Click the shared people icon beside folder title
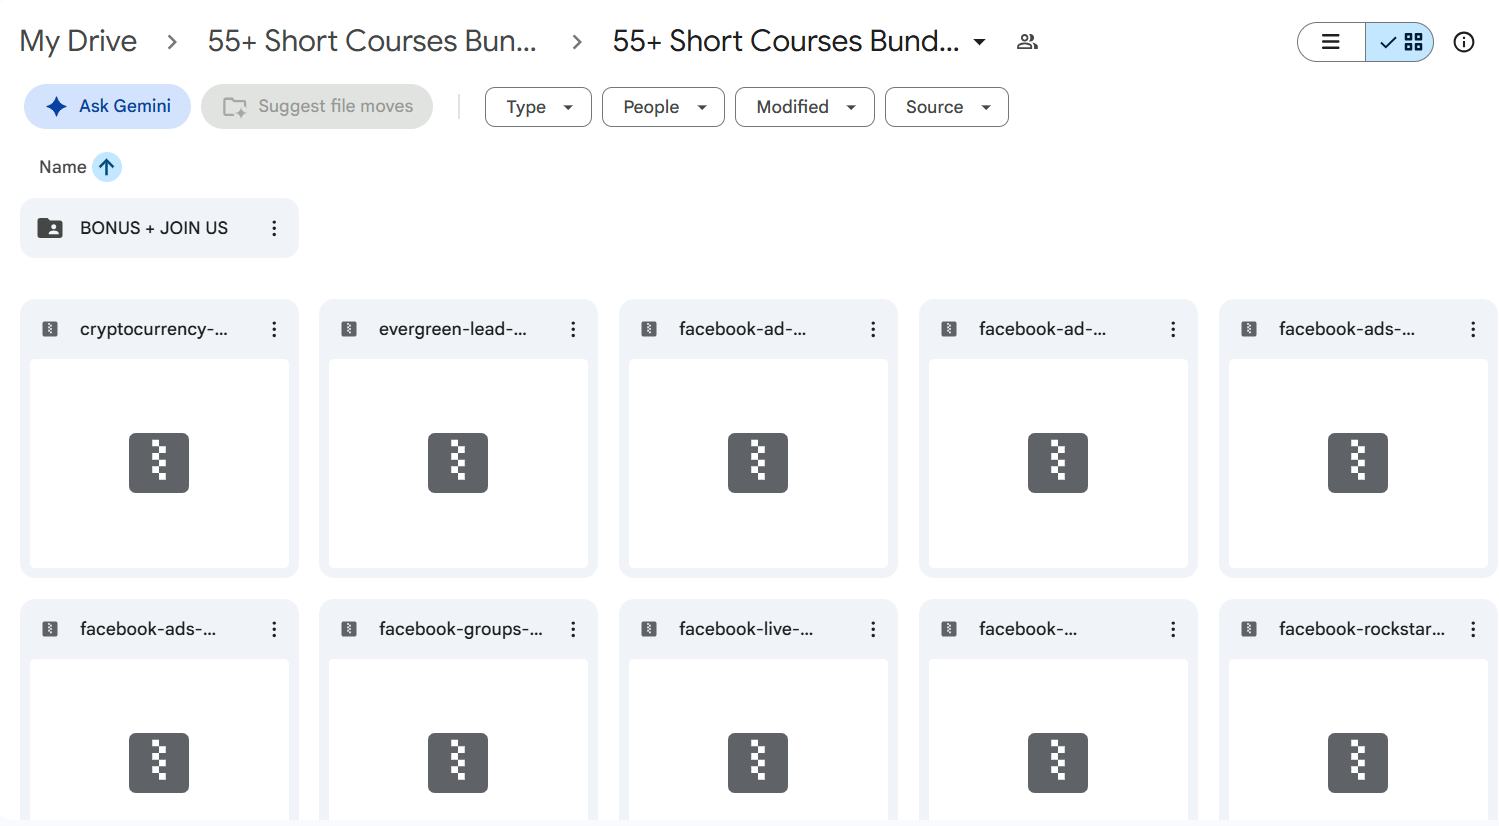The height and width of the screenshot is (826, 1499). [1027, 42]
